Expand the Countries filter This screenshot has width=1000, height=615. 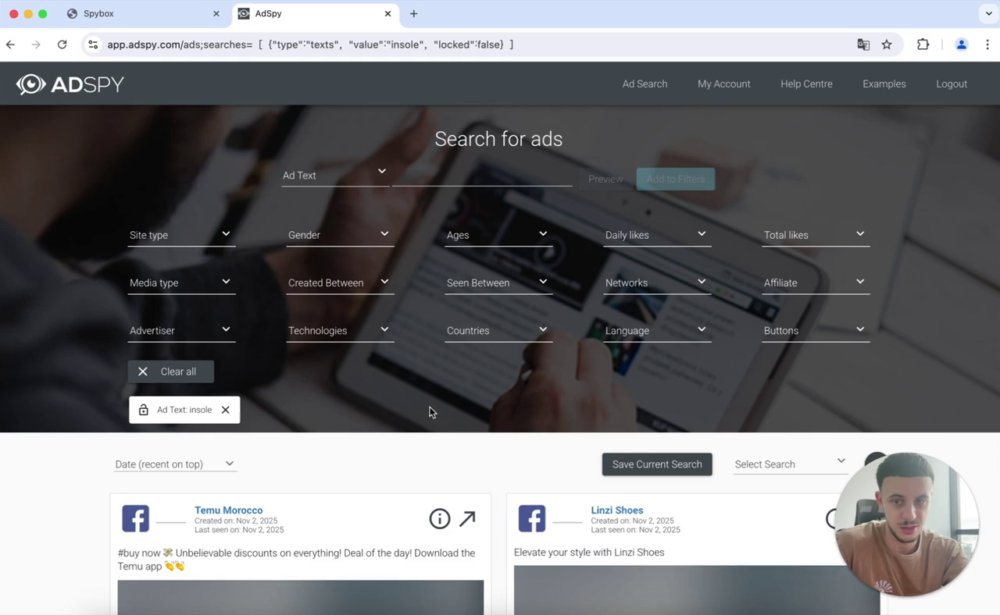[x=498, y=330]
